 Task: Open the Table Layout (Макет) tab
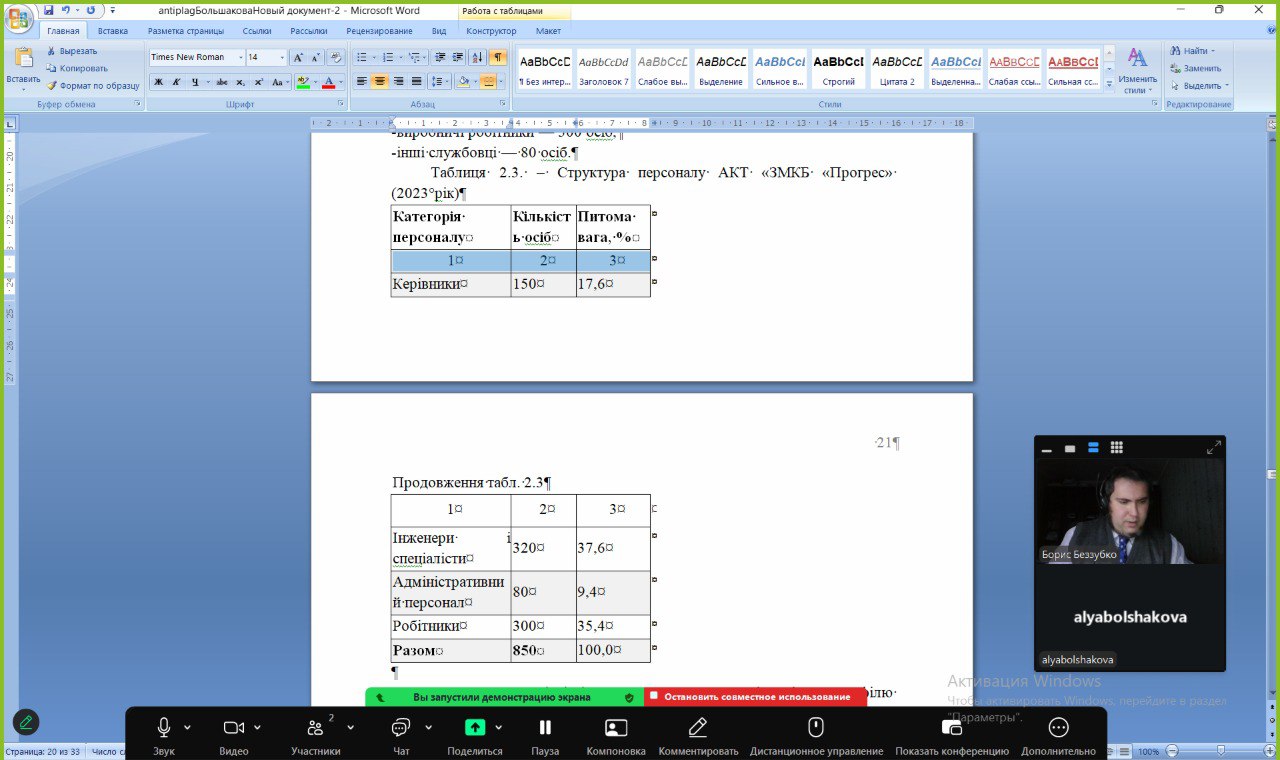(548, 31)
